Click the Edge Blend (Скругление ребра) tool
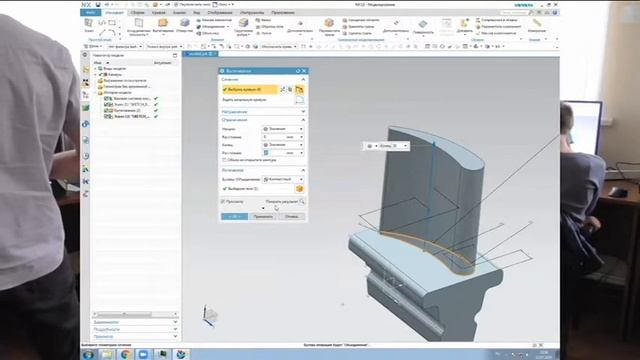Screen dimensions: 640x360 (x=244, y=27)
